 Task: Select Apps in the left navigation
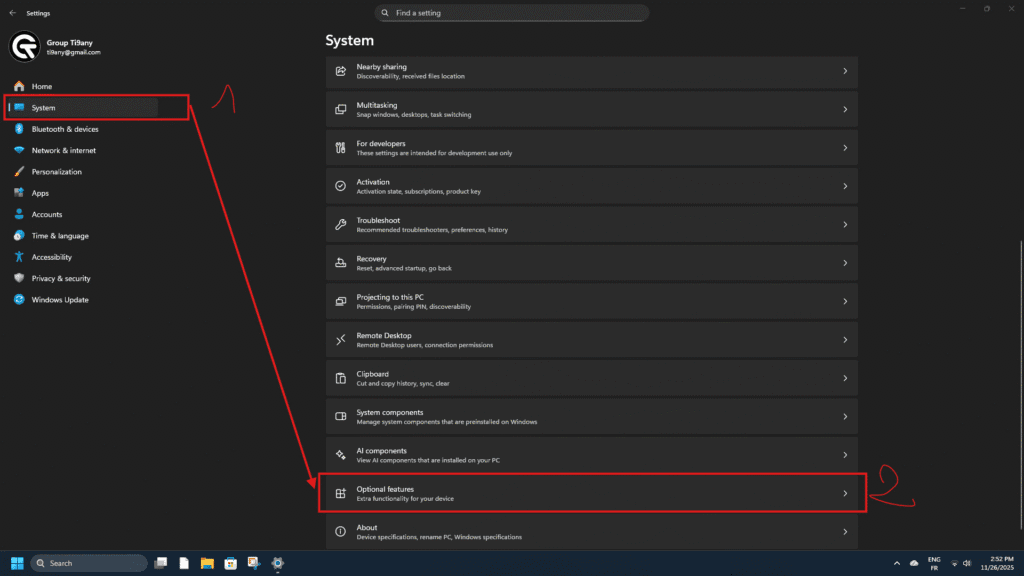tap(40, 193)
